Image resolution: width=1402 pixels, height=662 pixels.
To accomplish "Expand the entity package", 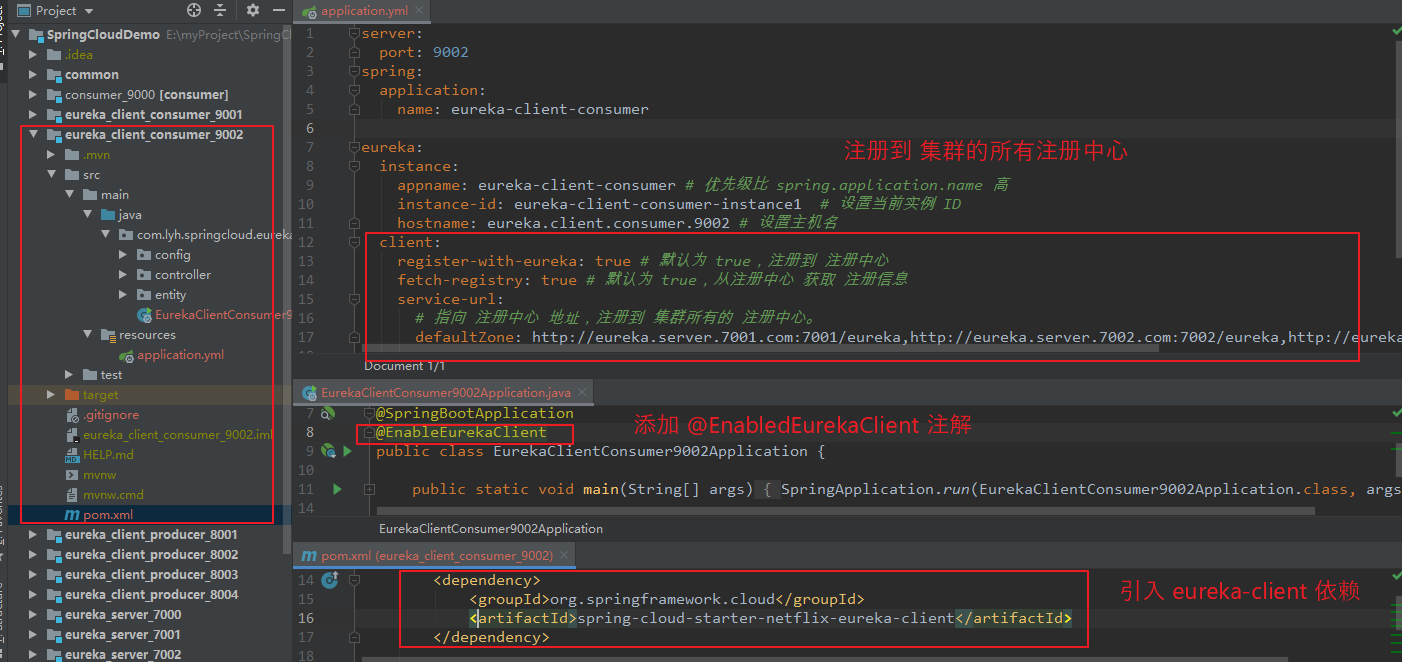I will click(x=123, y=295).
